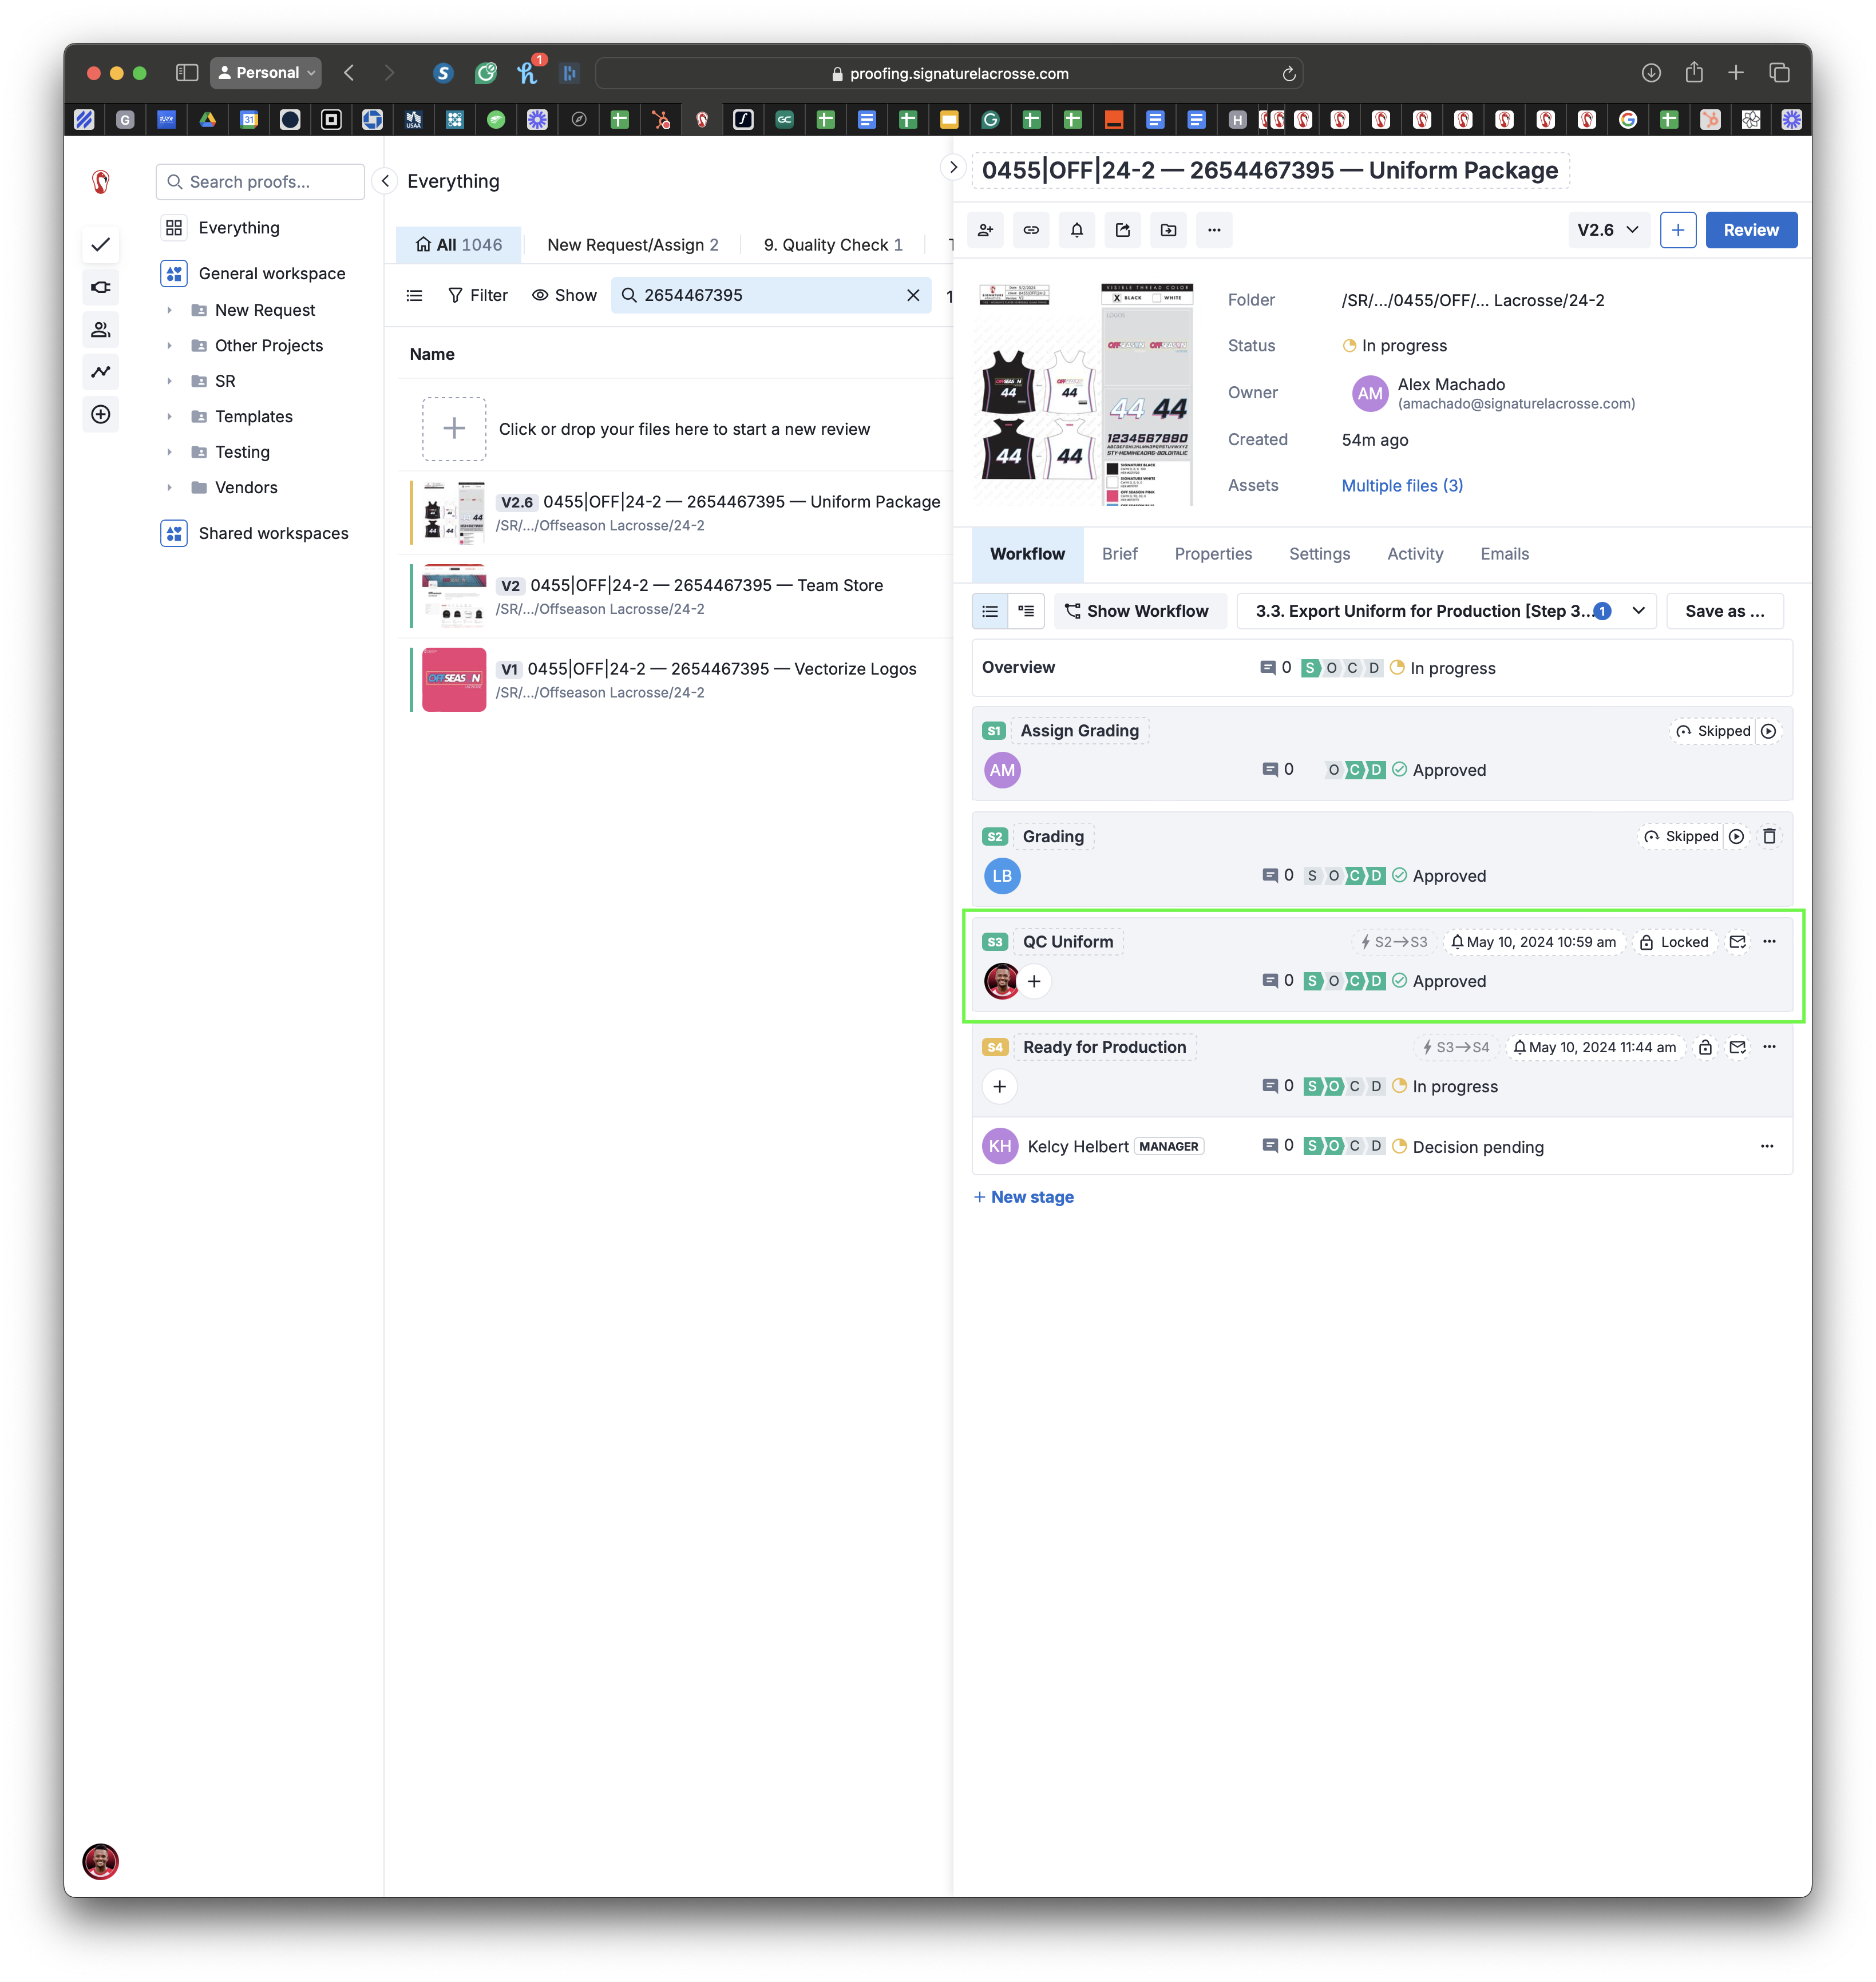Click the copy link icon in proof toolbar
1876x1982 pixels.
click(x=1030, y=230)
